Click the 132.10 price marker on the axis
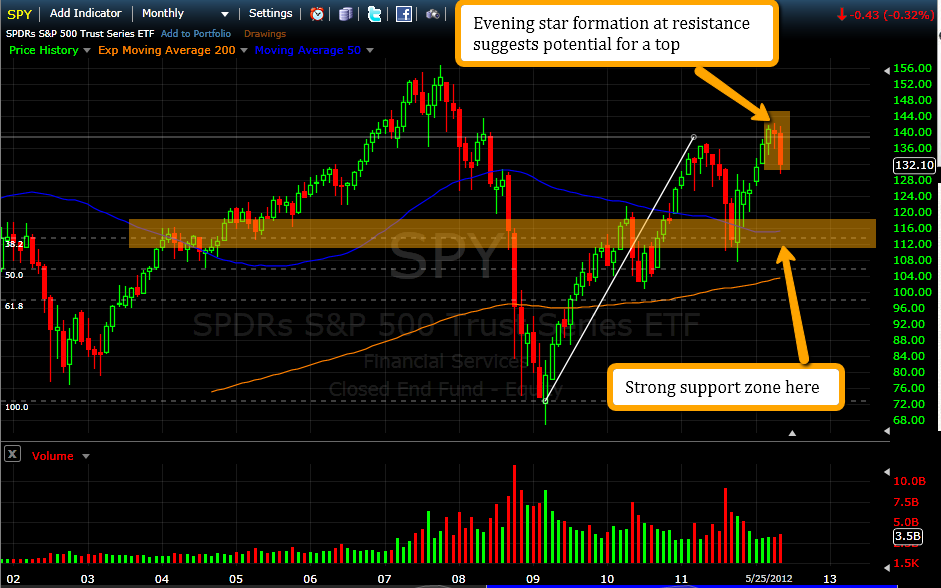941x588 pixels. point(913,165)
